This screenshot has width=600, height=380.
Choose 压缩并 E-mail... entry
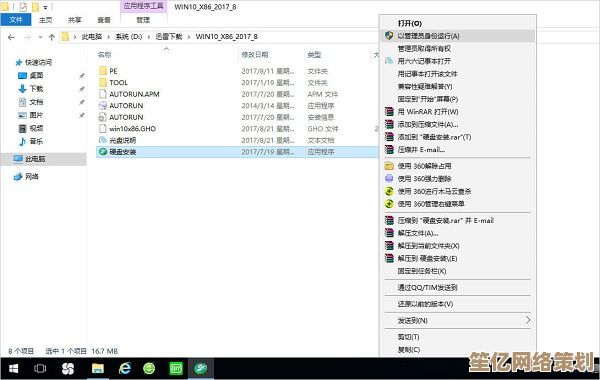pyautogui.click(x=421, y=150)
